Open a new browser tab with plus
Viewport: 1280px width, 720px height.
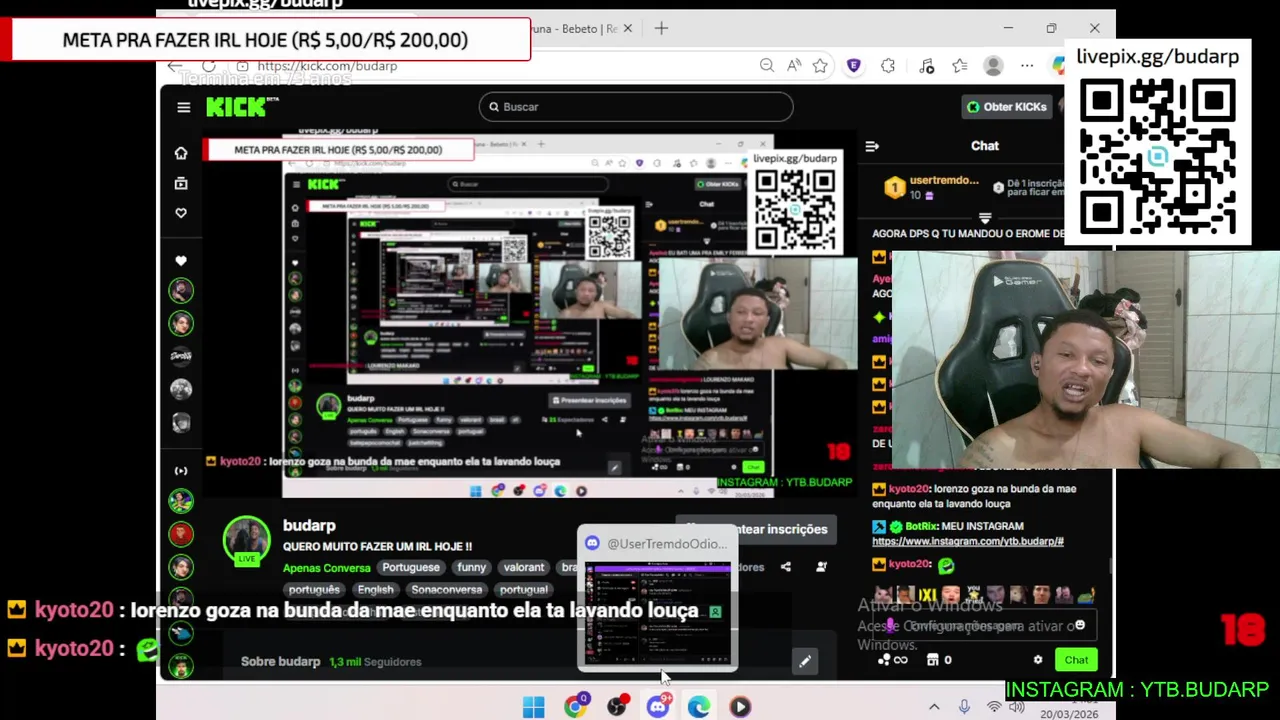tap(661, 28)
